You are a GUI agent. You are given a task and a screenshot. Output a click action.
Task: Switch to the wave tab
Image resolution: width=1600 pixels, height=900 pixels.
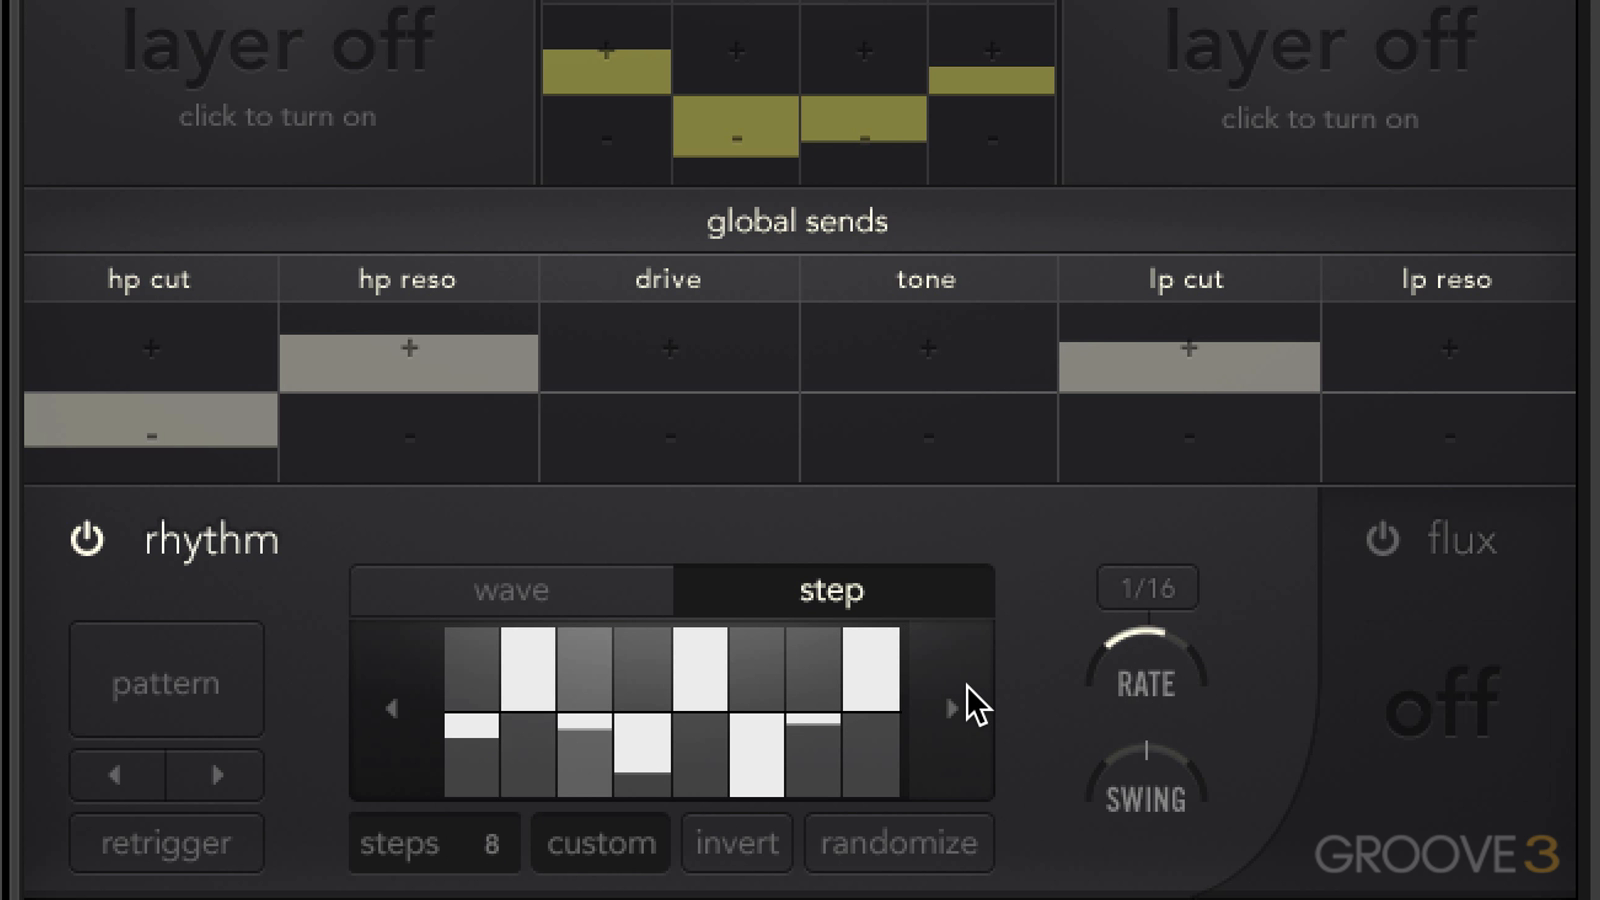pos(511,590)
